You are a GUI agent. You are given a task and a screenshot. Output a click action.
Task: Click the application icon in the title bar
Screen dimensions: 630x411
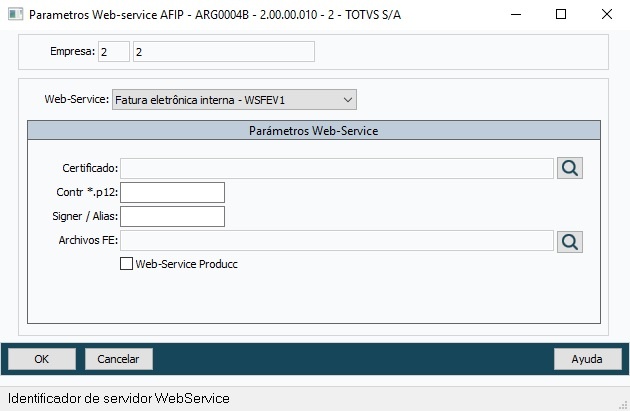[15, 15]
